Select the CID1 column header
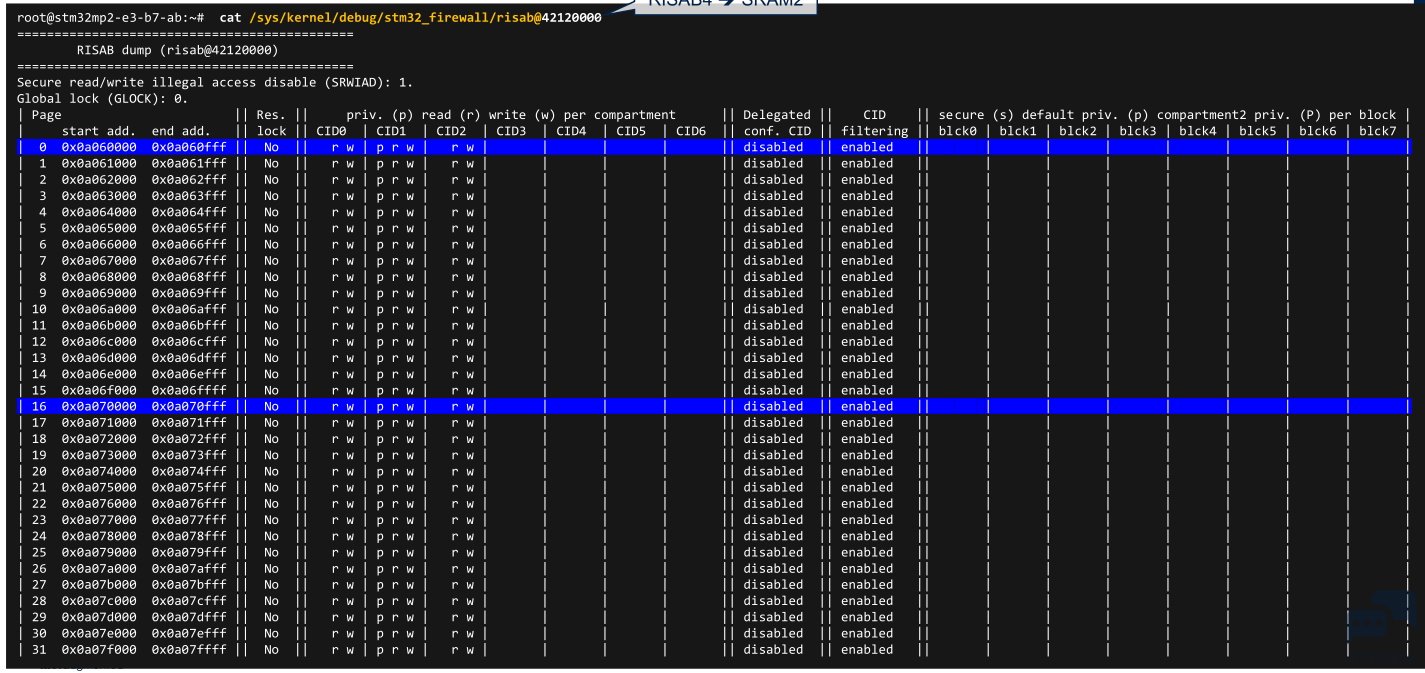 tap(391, 131)
